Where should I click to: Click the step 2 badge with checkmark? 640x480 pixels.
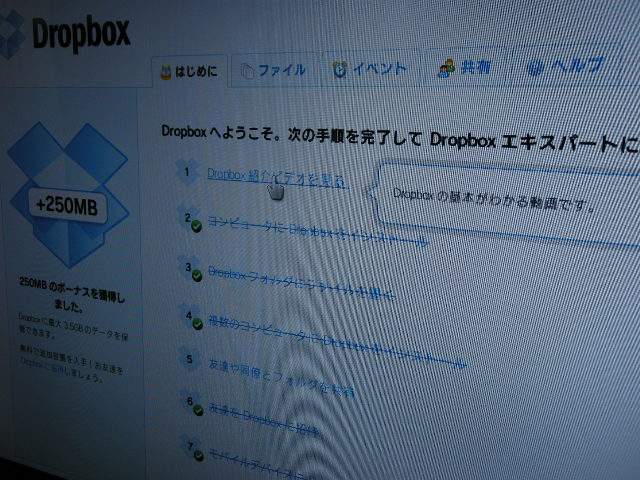point(190,220)
